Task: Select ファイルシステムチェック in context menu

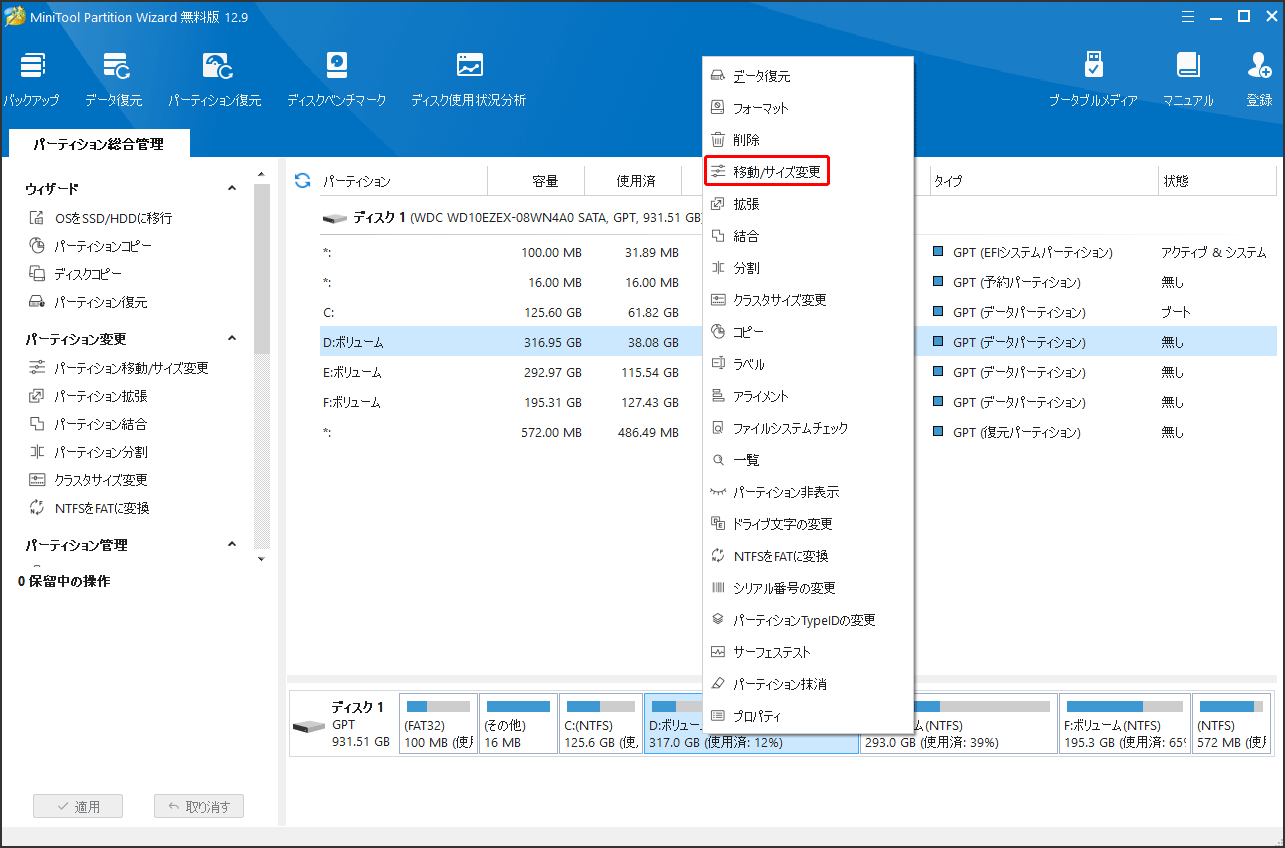Action: (x=808, y=428)
